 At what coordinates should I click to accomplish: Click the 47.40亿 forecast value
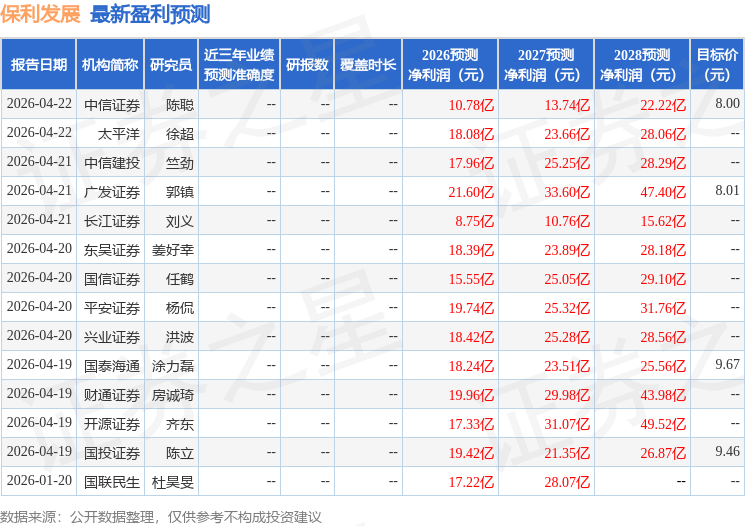[663, 192]
